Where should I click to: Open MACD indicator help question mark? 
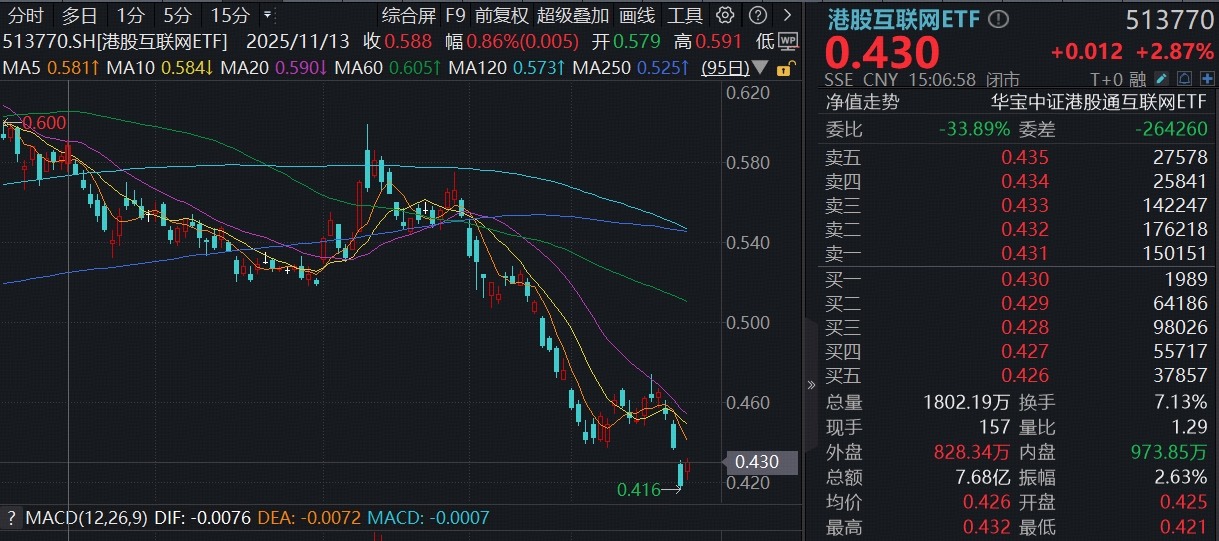click(x=11, y=518)
